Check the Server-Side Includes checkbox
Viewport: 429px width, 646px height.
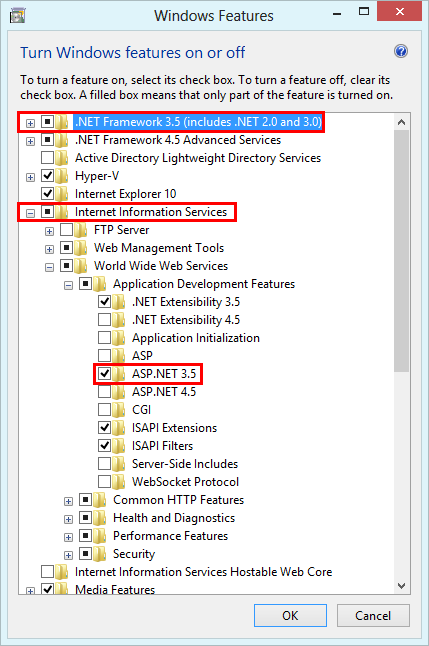(x=105, y=463)
